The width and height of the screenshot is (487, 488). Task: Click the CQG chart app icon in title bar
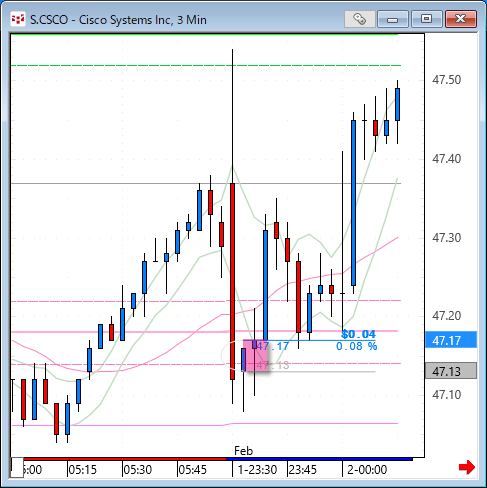pyautogui.click(x=18, y=19)
